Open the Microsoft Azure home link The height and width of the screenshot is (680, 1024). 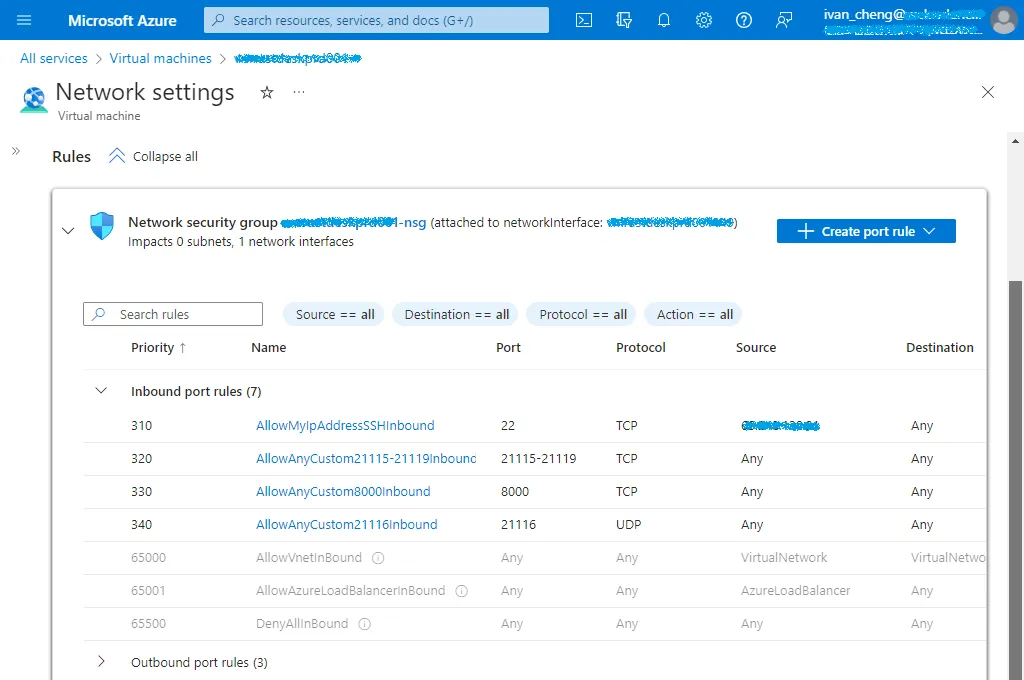[122, 20]
